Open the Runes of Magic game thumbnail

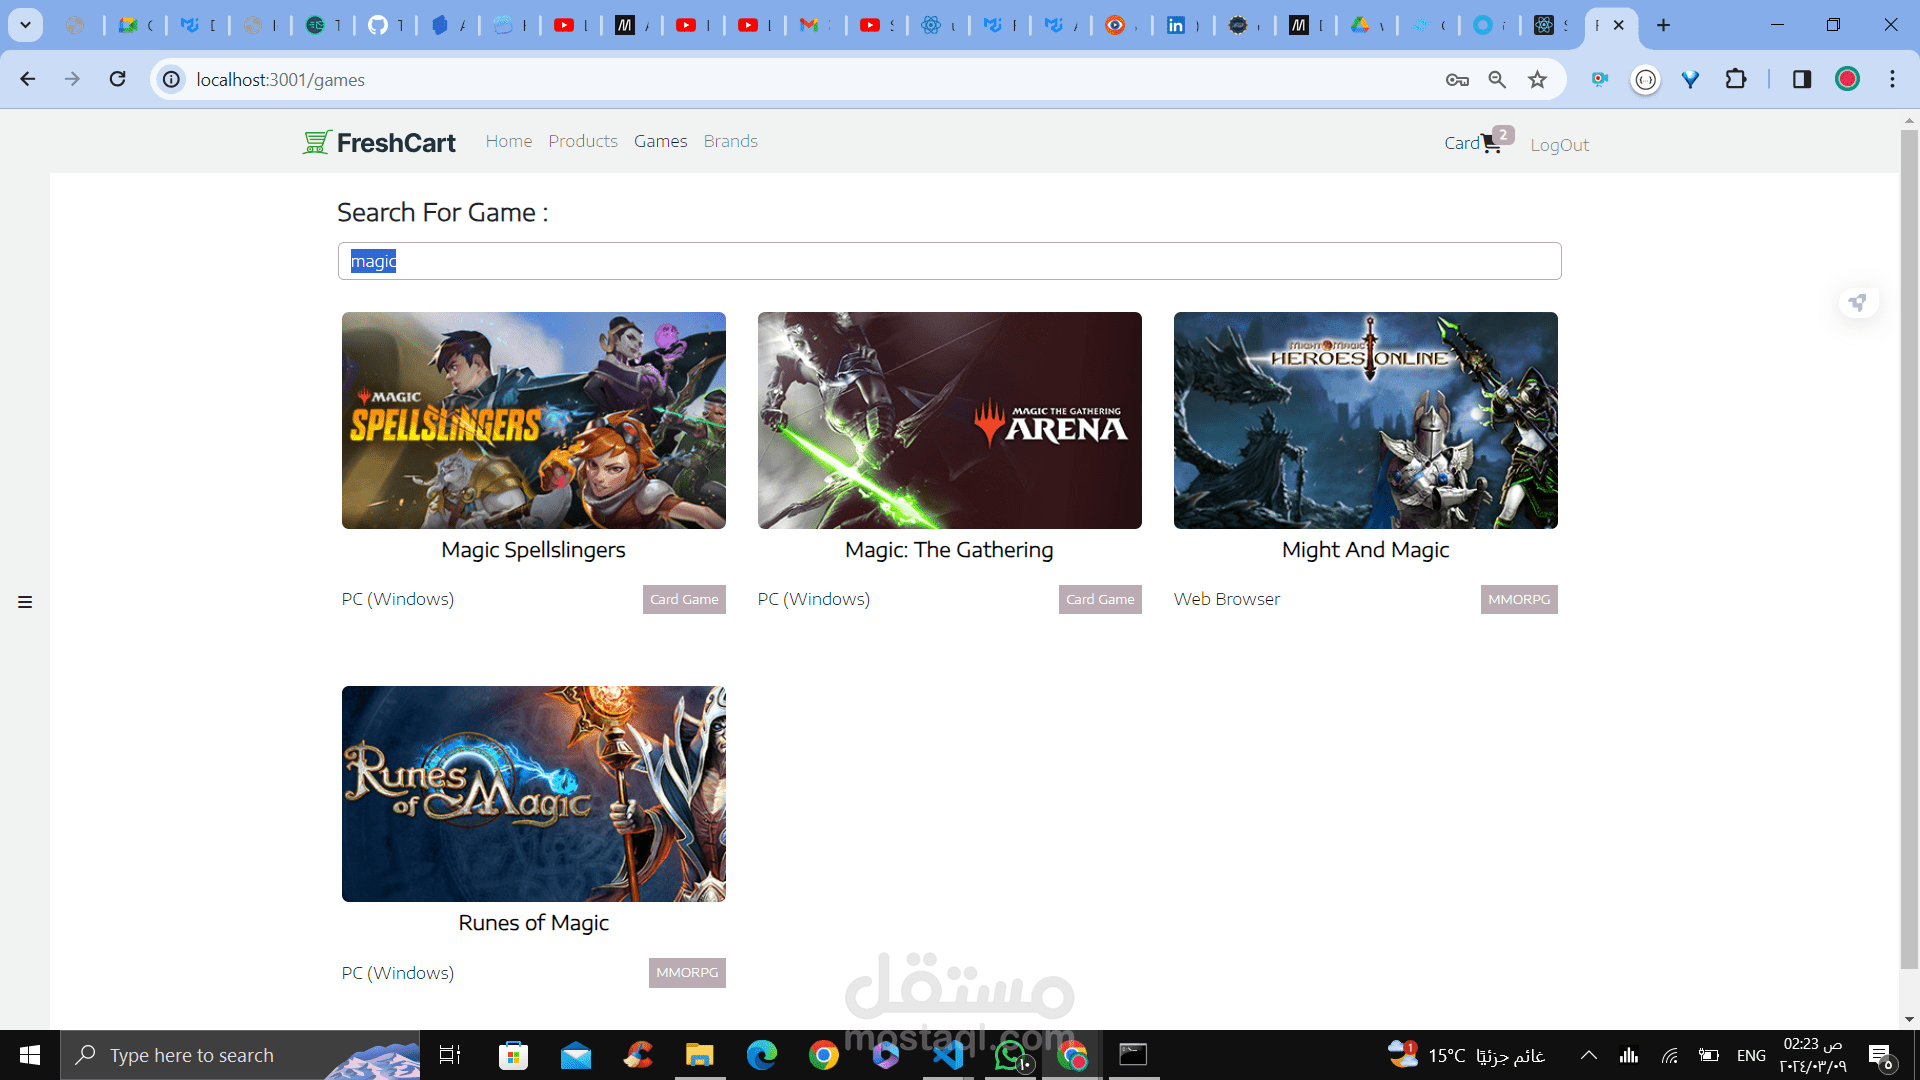pos(533,794)
